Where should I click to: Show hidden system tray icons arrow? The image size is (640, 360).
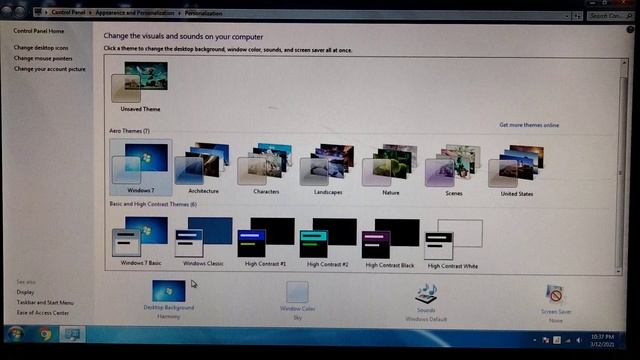(x=534, y=340)
